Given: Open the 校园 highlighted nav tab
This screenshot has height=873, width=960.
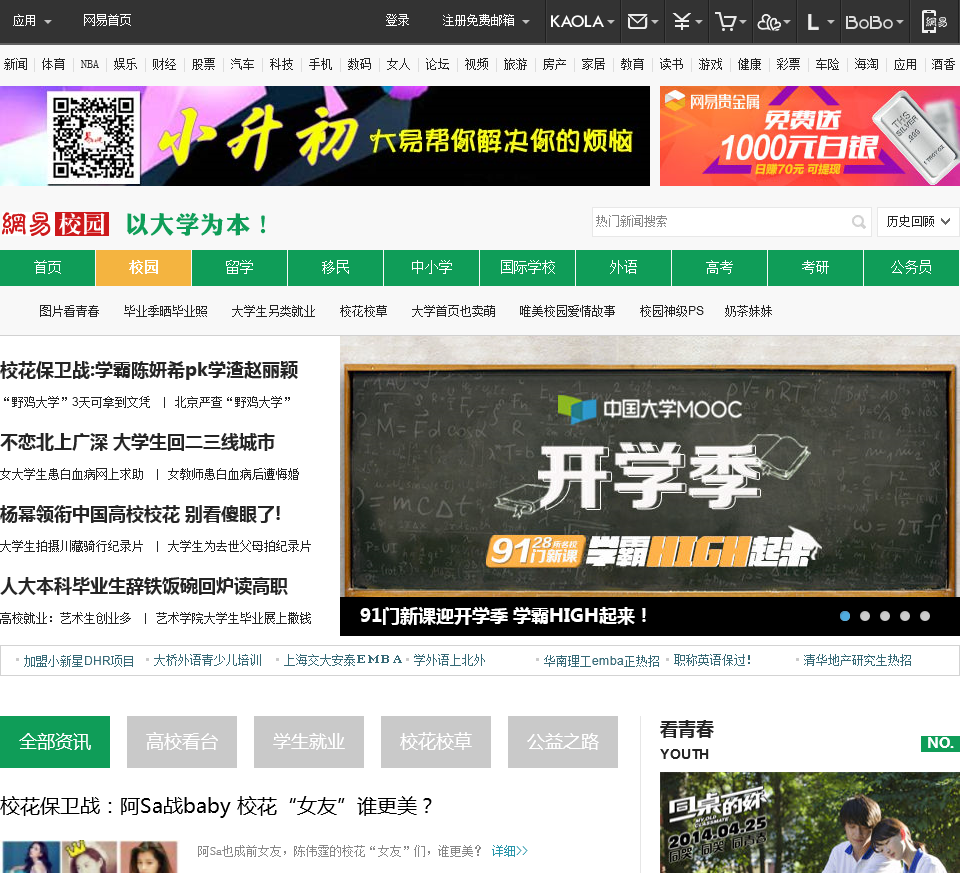Looking at the screenshot, I should pos(143,268).
